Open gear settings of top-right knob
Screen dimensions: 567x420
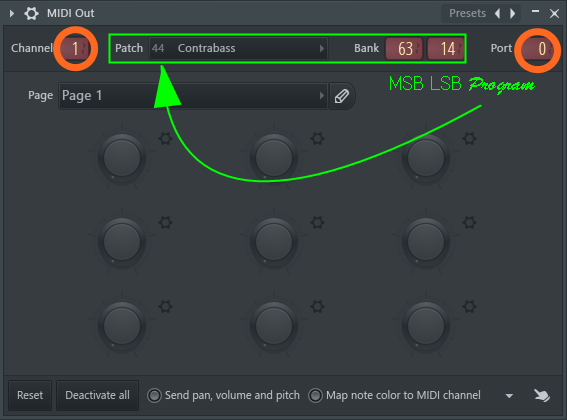(x=469, y=139)
